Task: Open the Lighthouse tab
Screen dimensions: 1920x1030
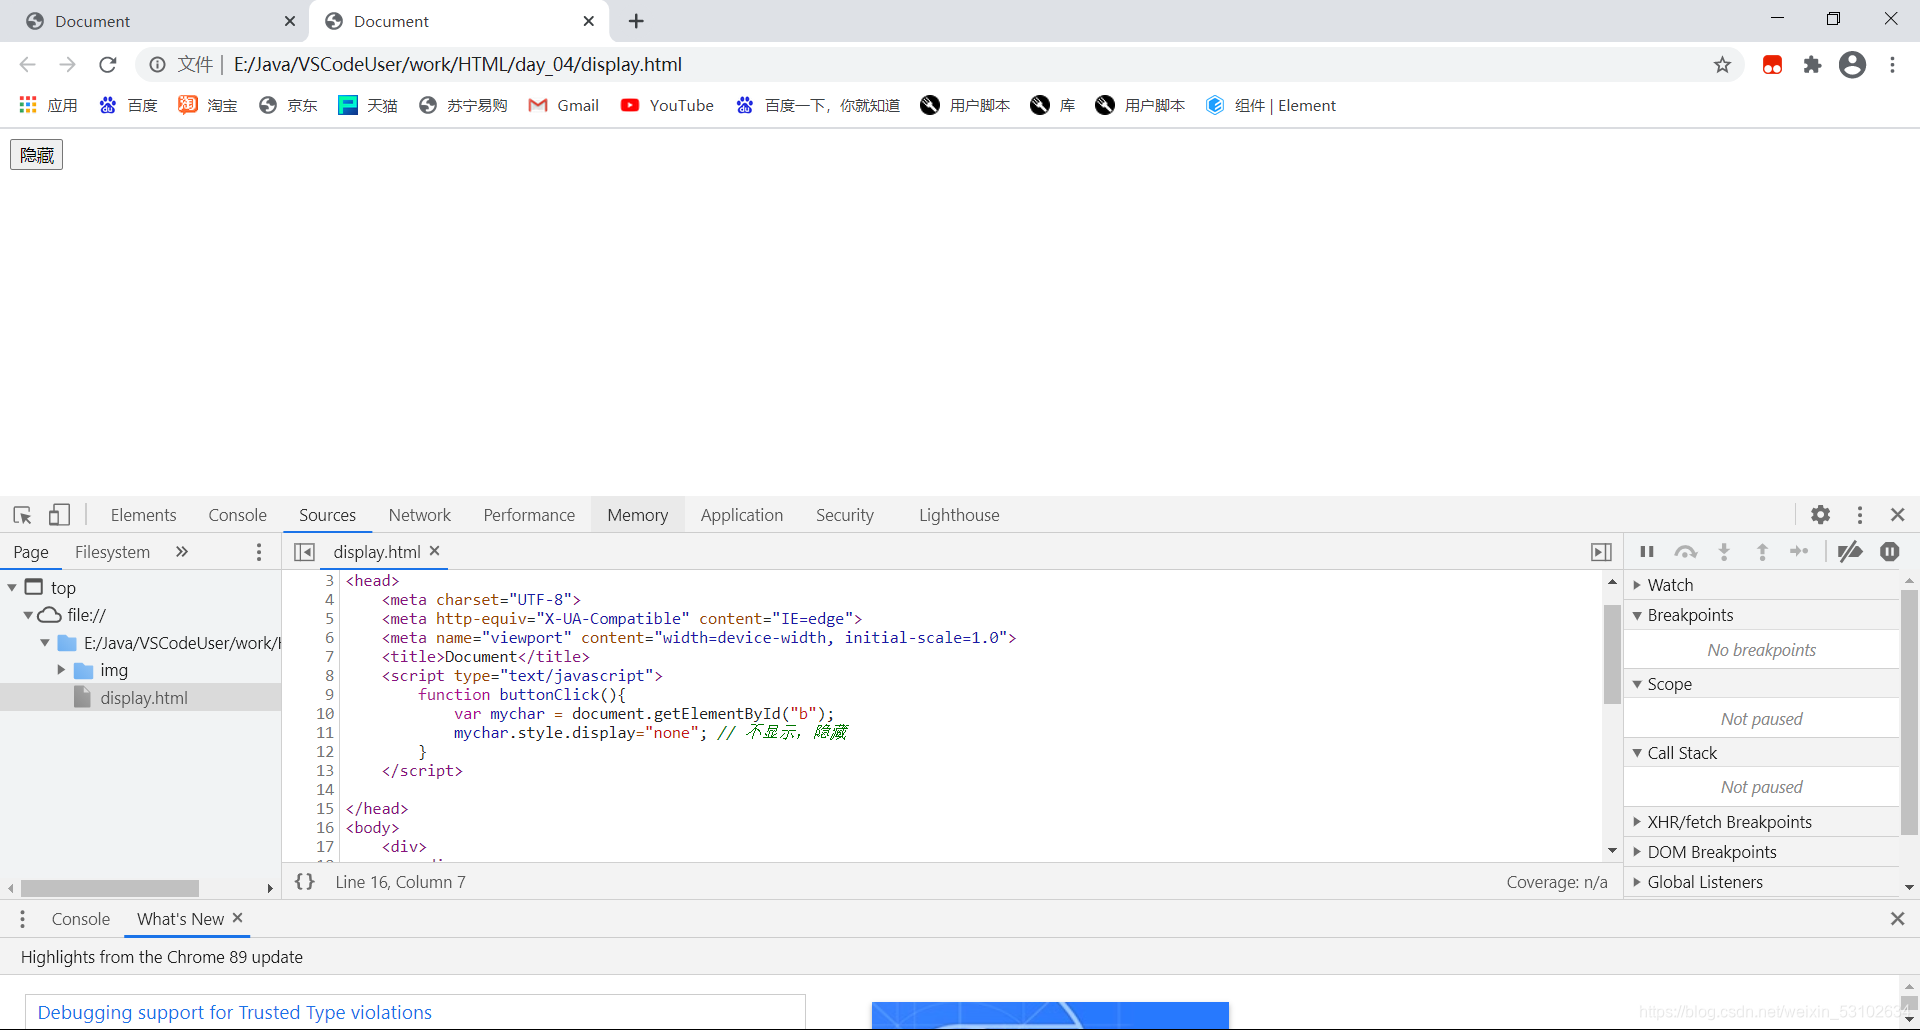Action: (959, 515)
